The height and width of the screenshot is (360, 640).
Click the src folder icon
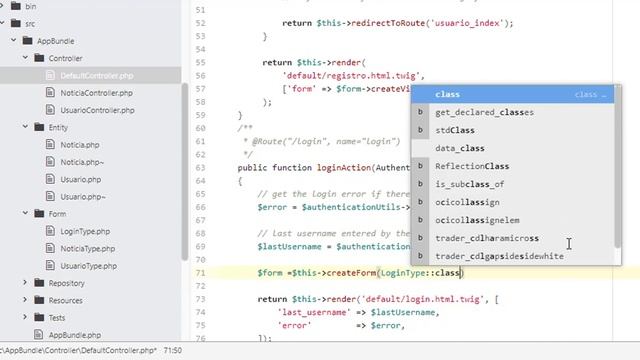click(x=16, y=23)
